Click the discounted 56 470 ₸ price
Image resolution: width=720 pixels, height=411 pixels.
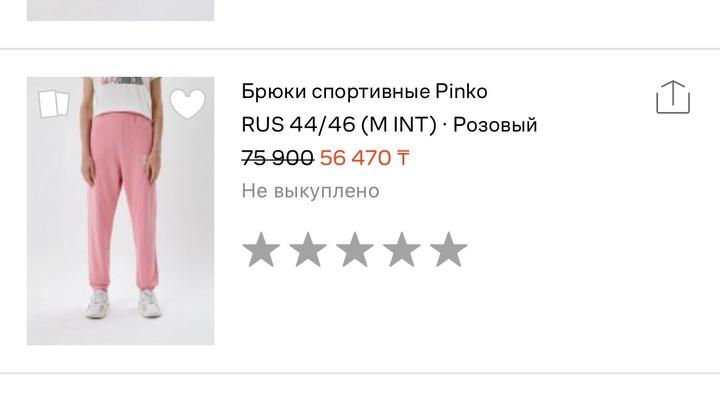[364, 158]
